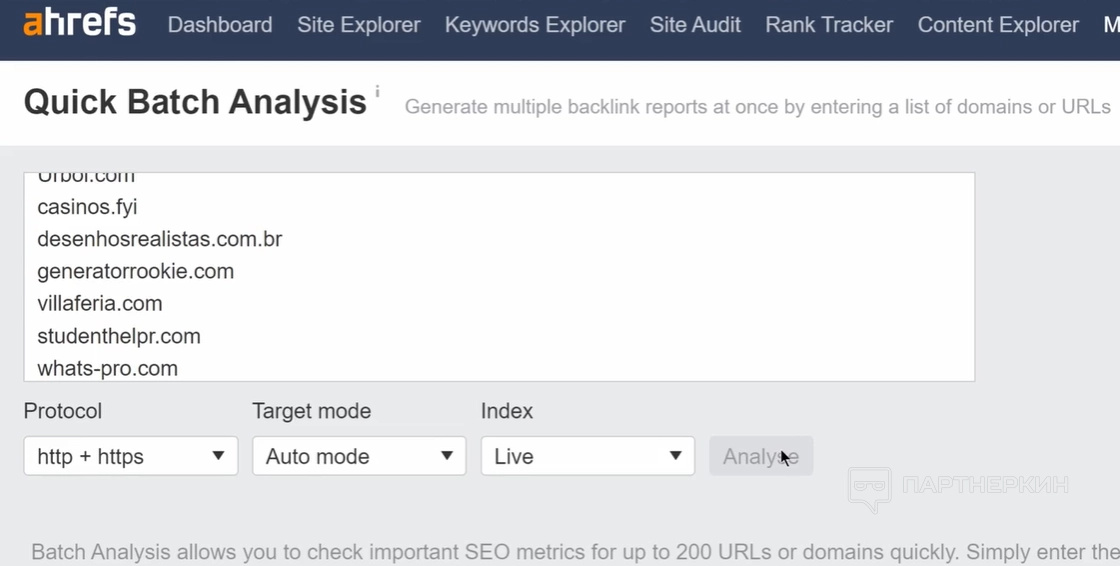Open the Target mode dropdown

359,456
